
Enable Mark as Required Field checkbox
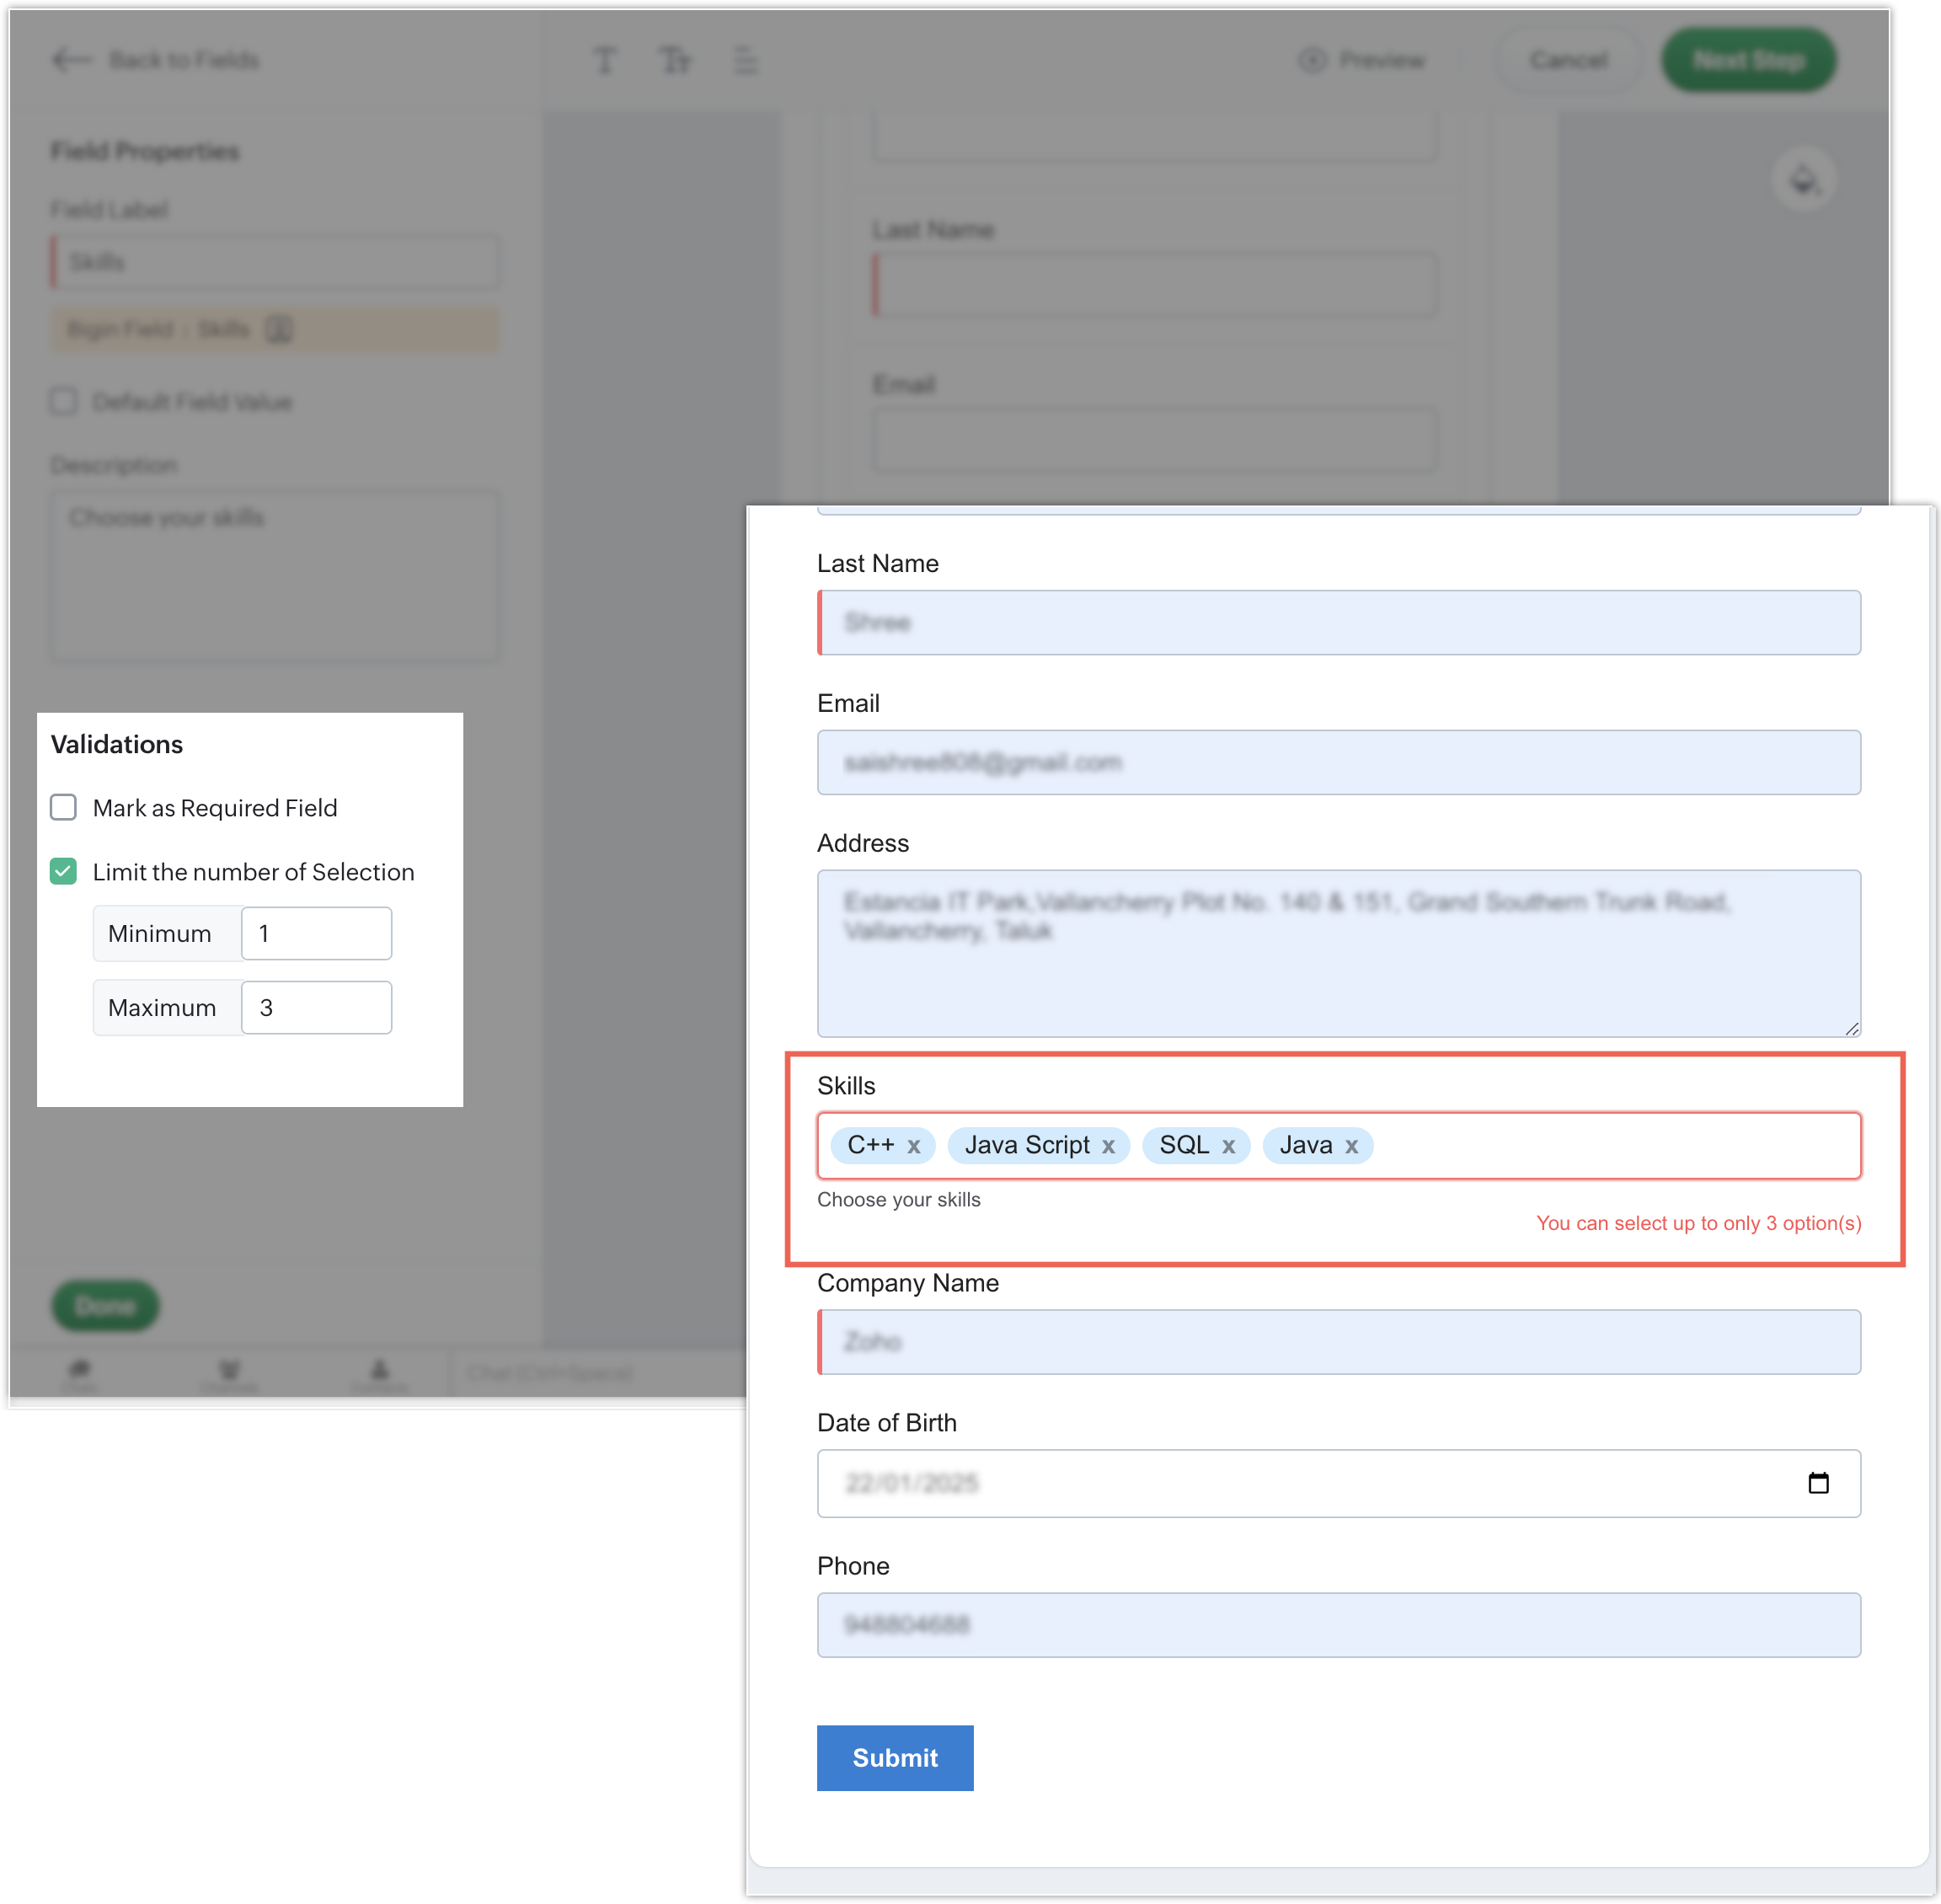(x=63, y=807)
